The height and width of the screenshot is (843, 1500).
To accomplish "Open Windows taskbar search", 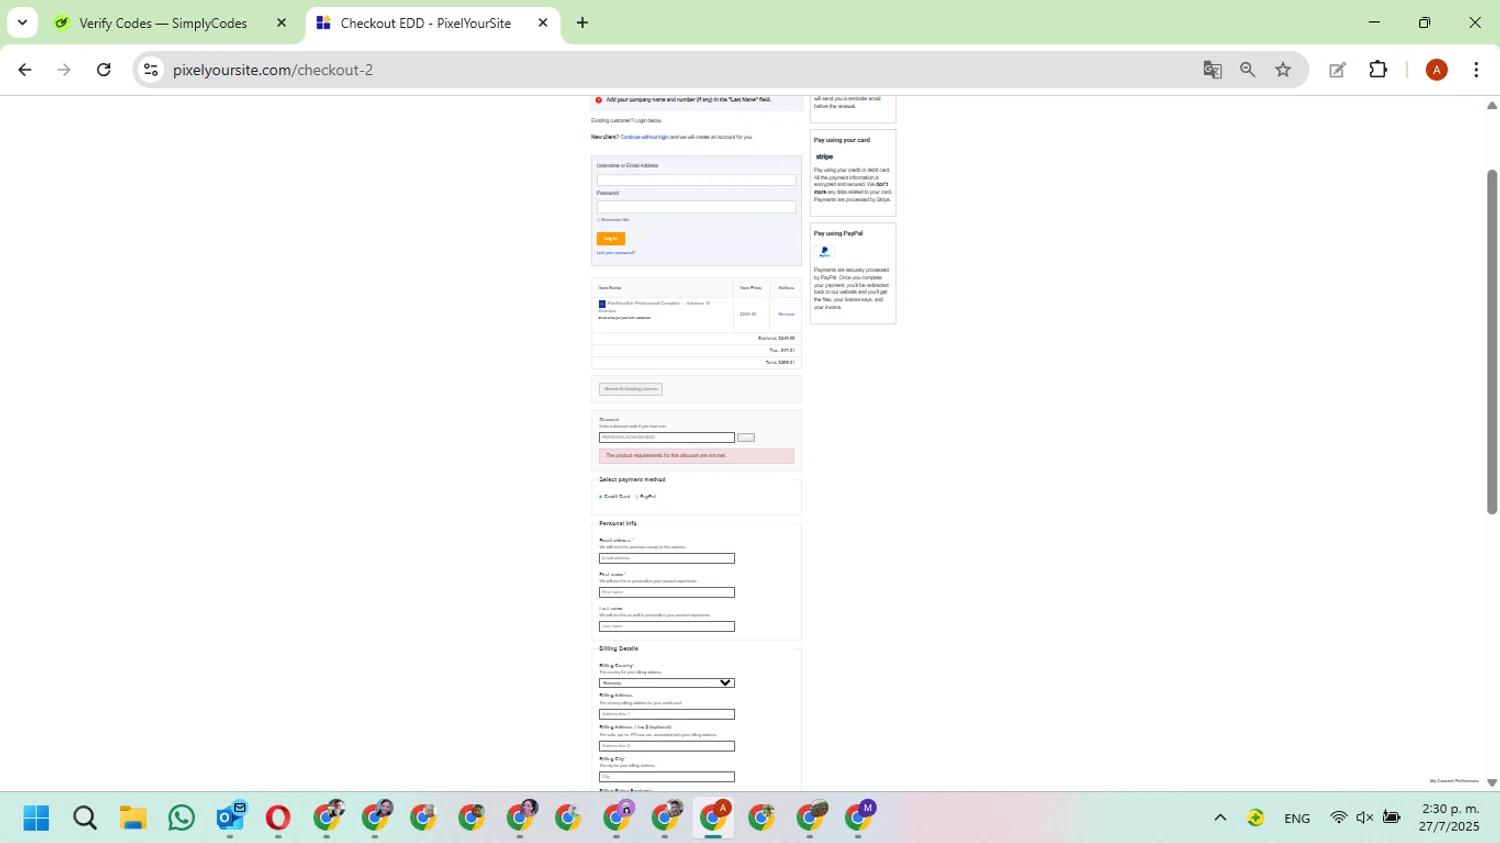I will coord(85,818).
